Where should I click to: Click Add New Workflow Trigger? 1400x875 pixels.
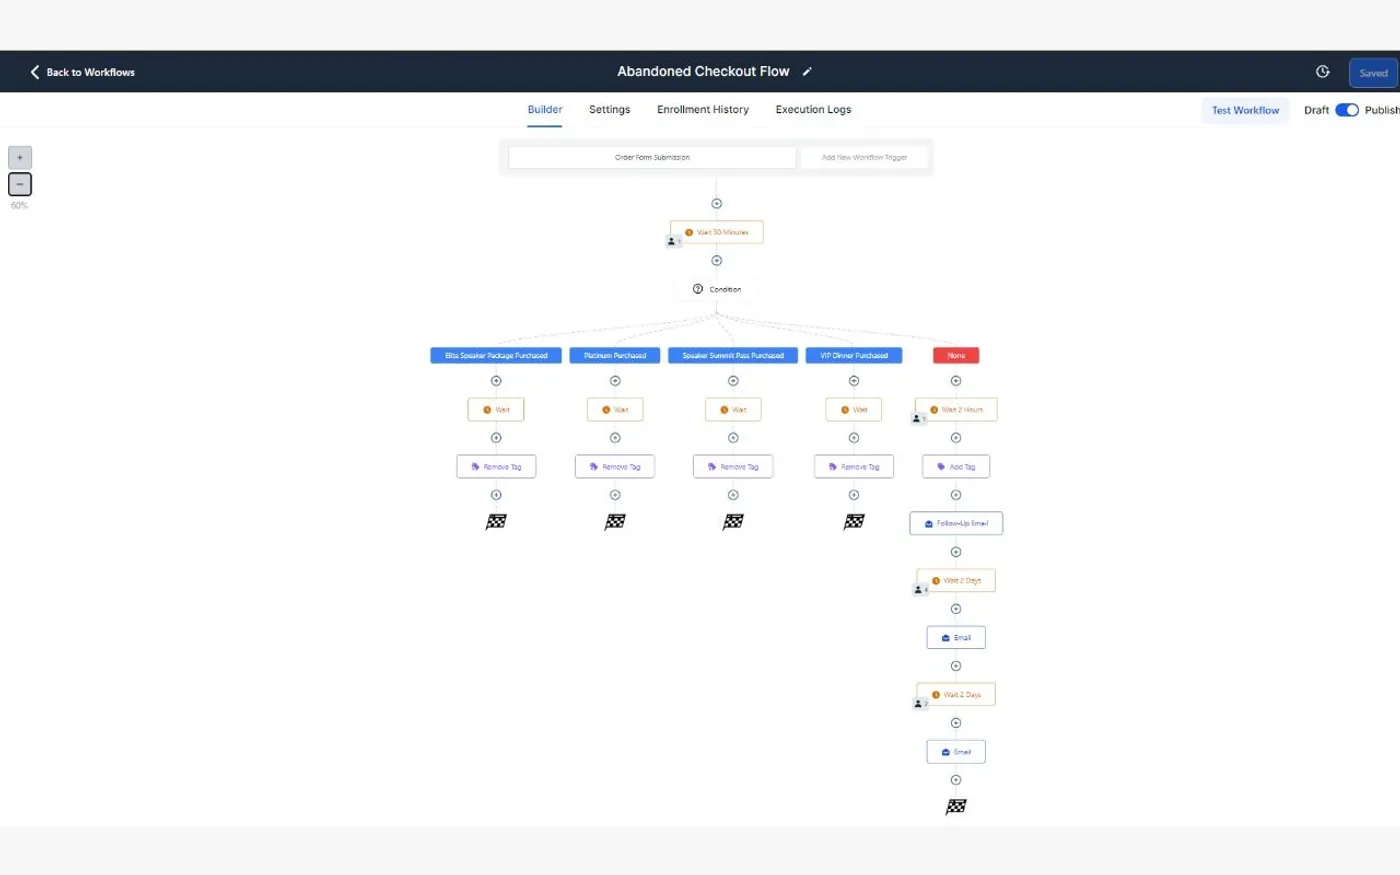click(x=864, y=157)
